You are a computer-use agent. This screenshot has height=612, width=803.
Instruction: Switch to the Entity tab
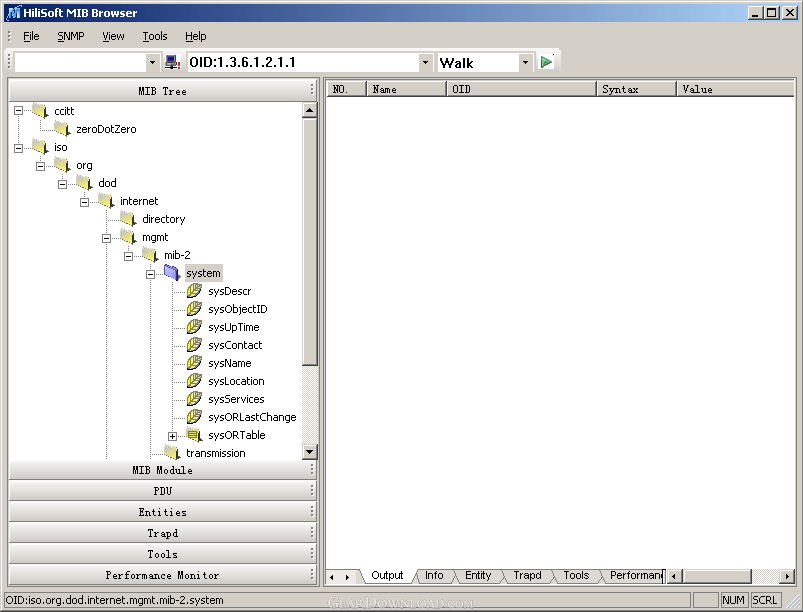pos(478,575)
